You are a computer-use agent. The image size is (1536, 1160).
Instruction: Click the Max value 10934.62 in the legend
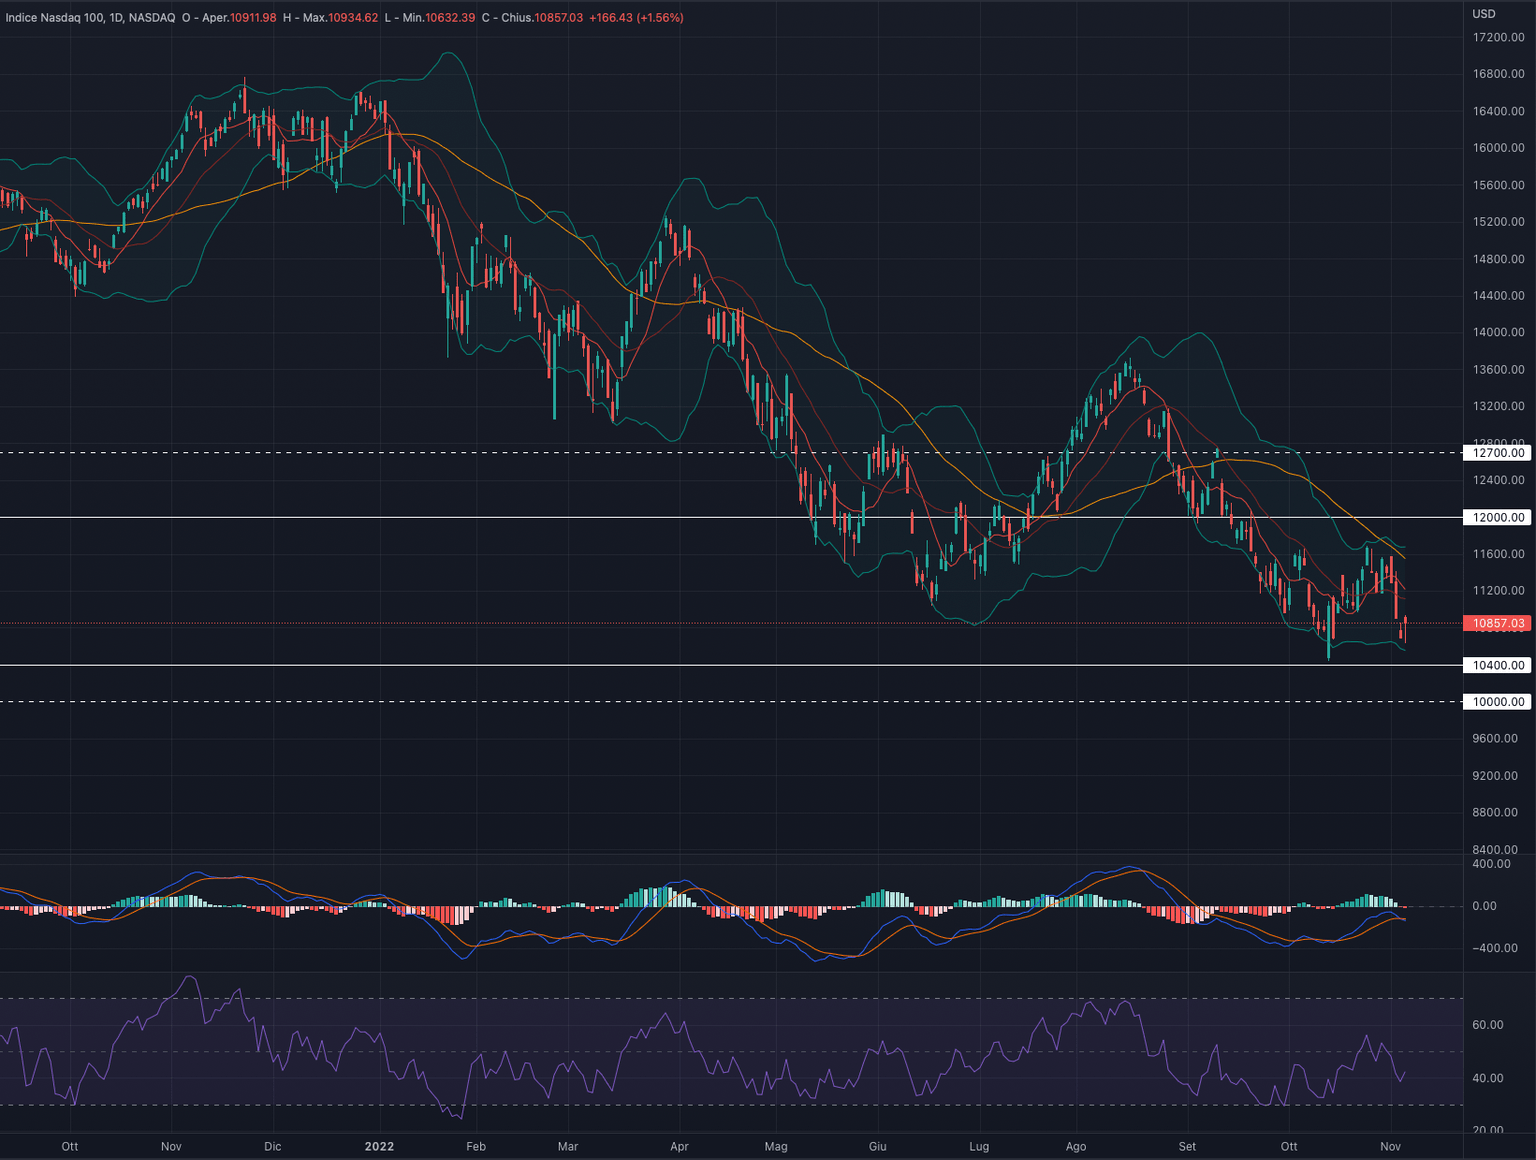coord(353,17)
